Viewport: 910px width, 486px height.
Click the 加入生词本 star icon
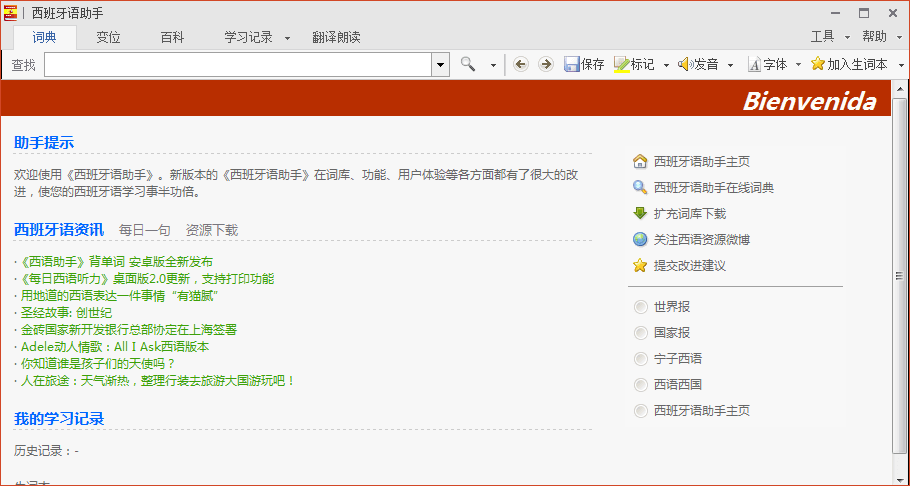click(x=817, y=64)
